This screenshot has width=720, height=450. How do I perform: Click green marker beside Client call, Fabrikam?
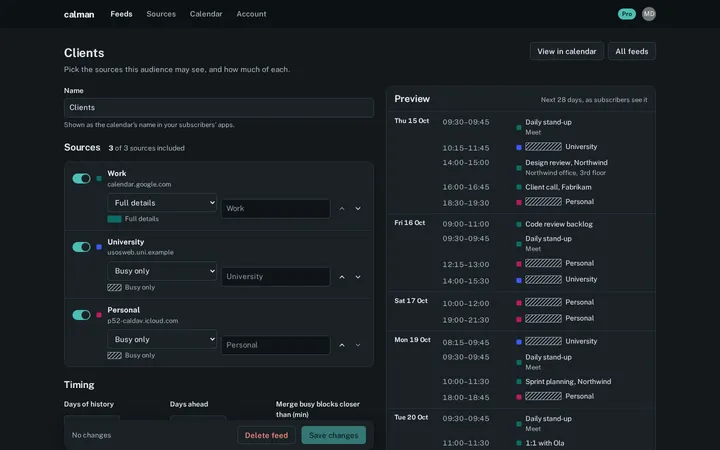(x=519, y=187)
